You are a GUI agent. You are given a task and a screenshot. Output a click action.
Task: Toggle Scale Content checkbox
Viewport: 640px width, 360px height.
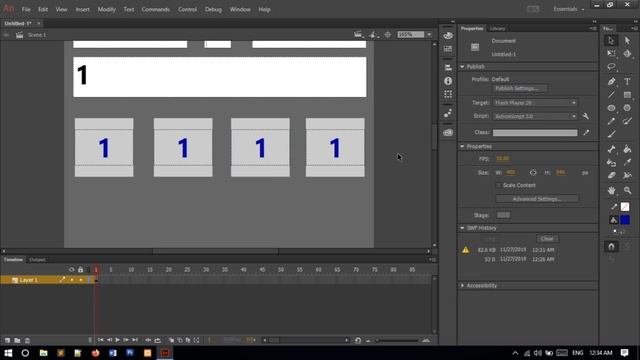(x=498, y=185)
